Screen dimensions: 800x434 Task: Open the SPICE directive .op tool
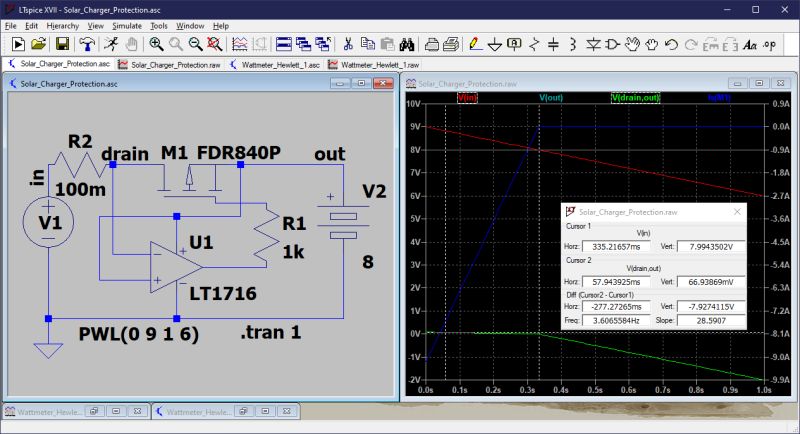(769, 44)
